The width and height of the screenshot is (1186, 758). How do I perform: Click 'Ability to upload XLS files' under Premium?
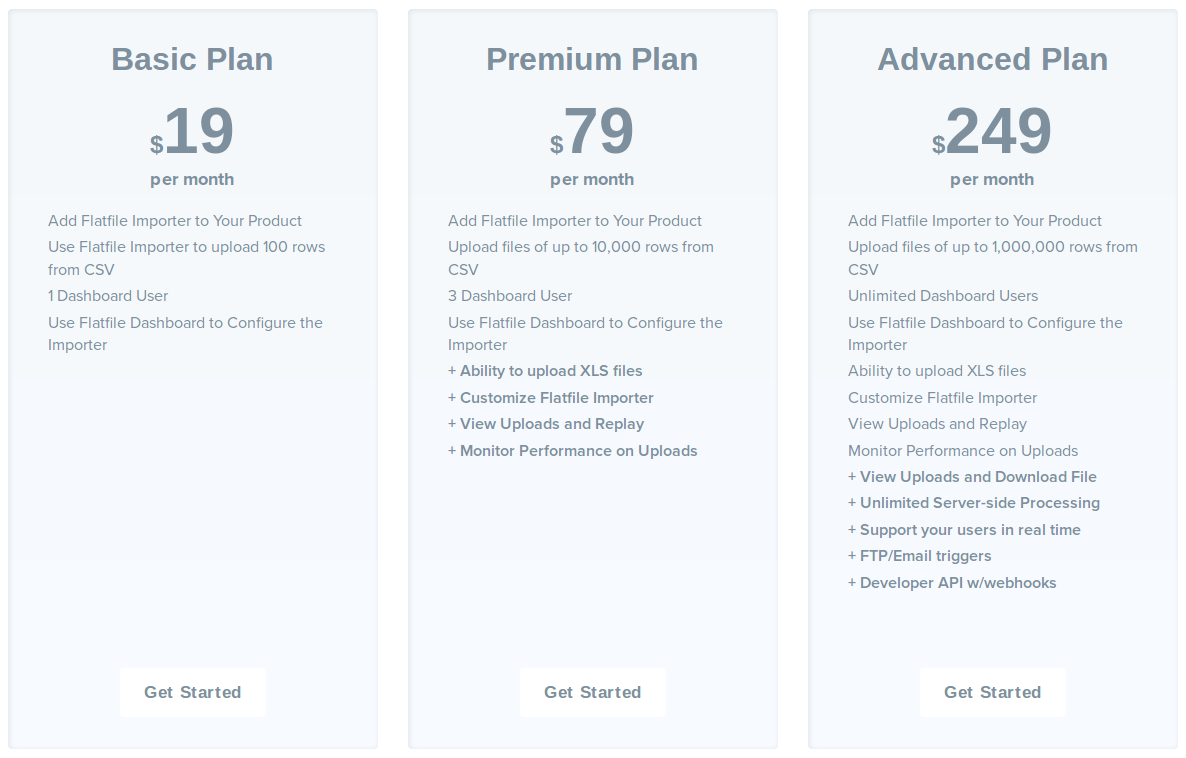(x=545, y=370)
